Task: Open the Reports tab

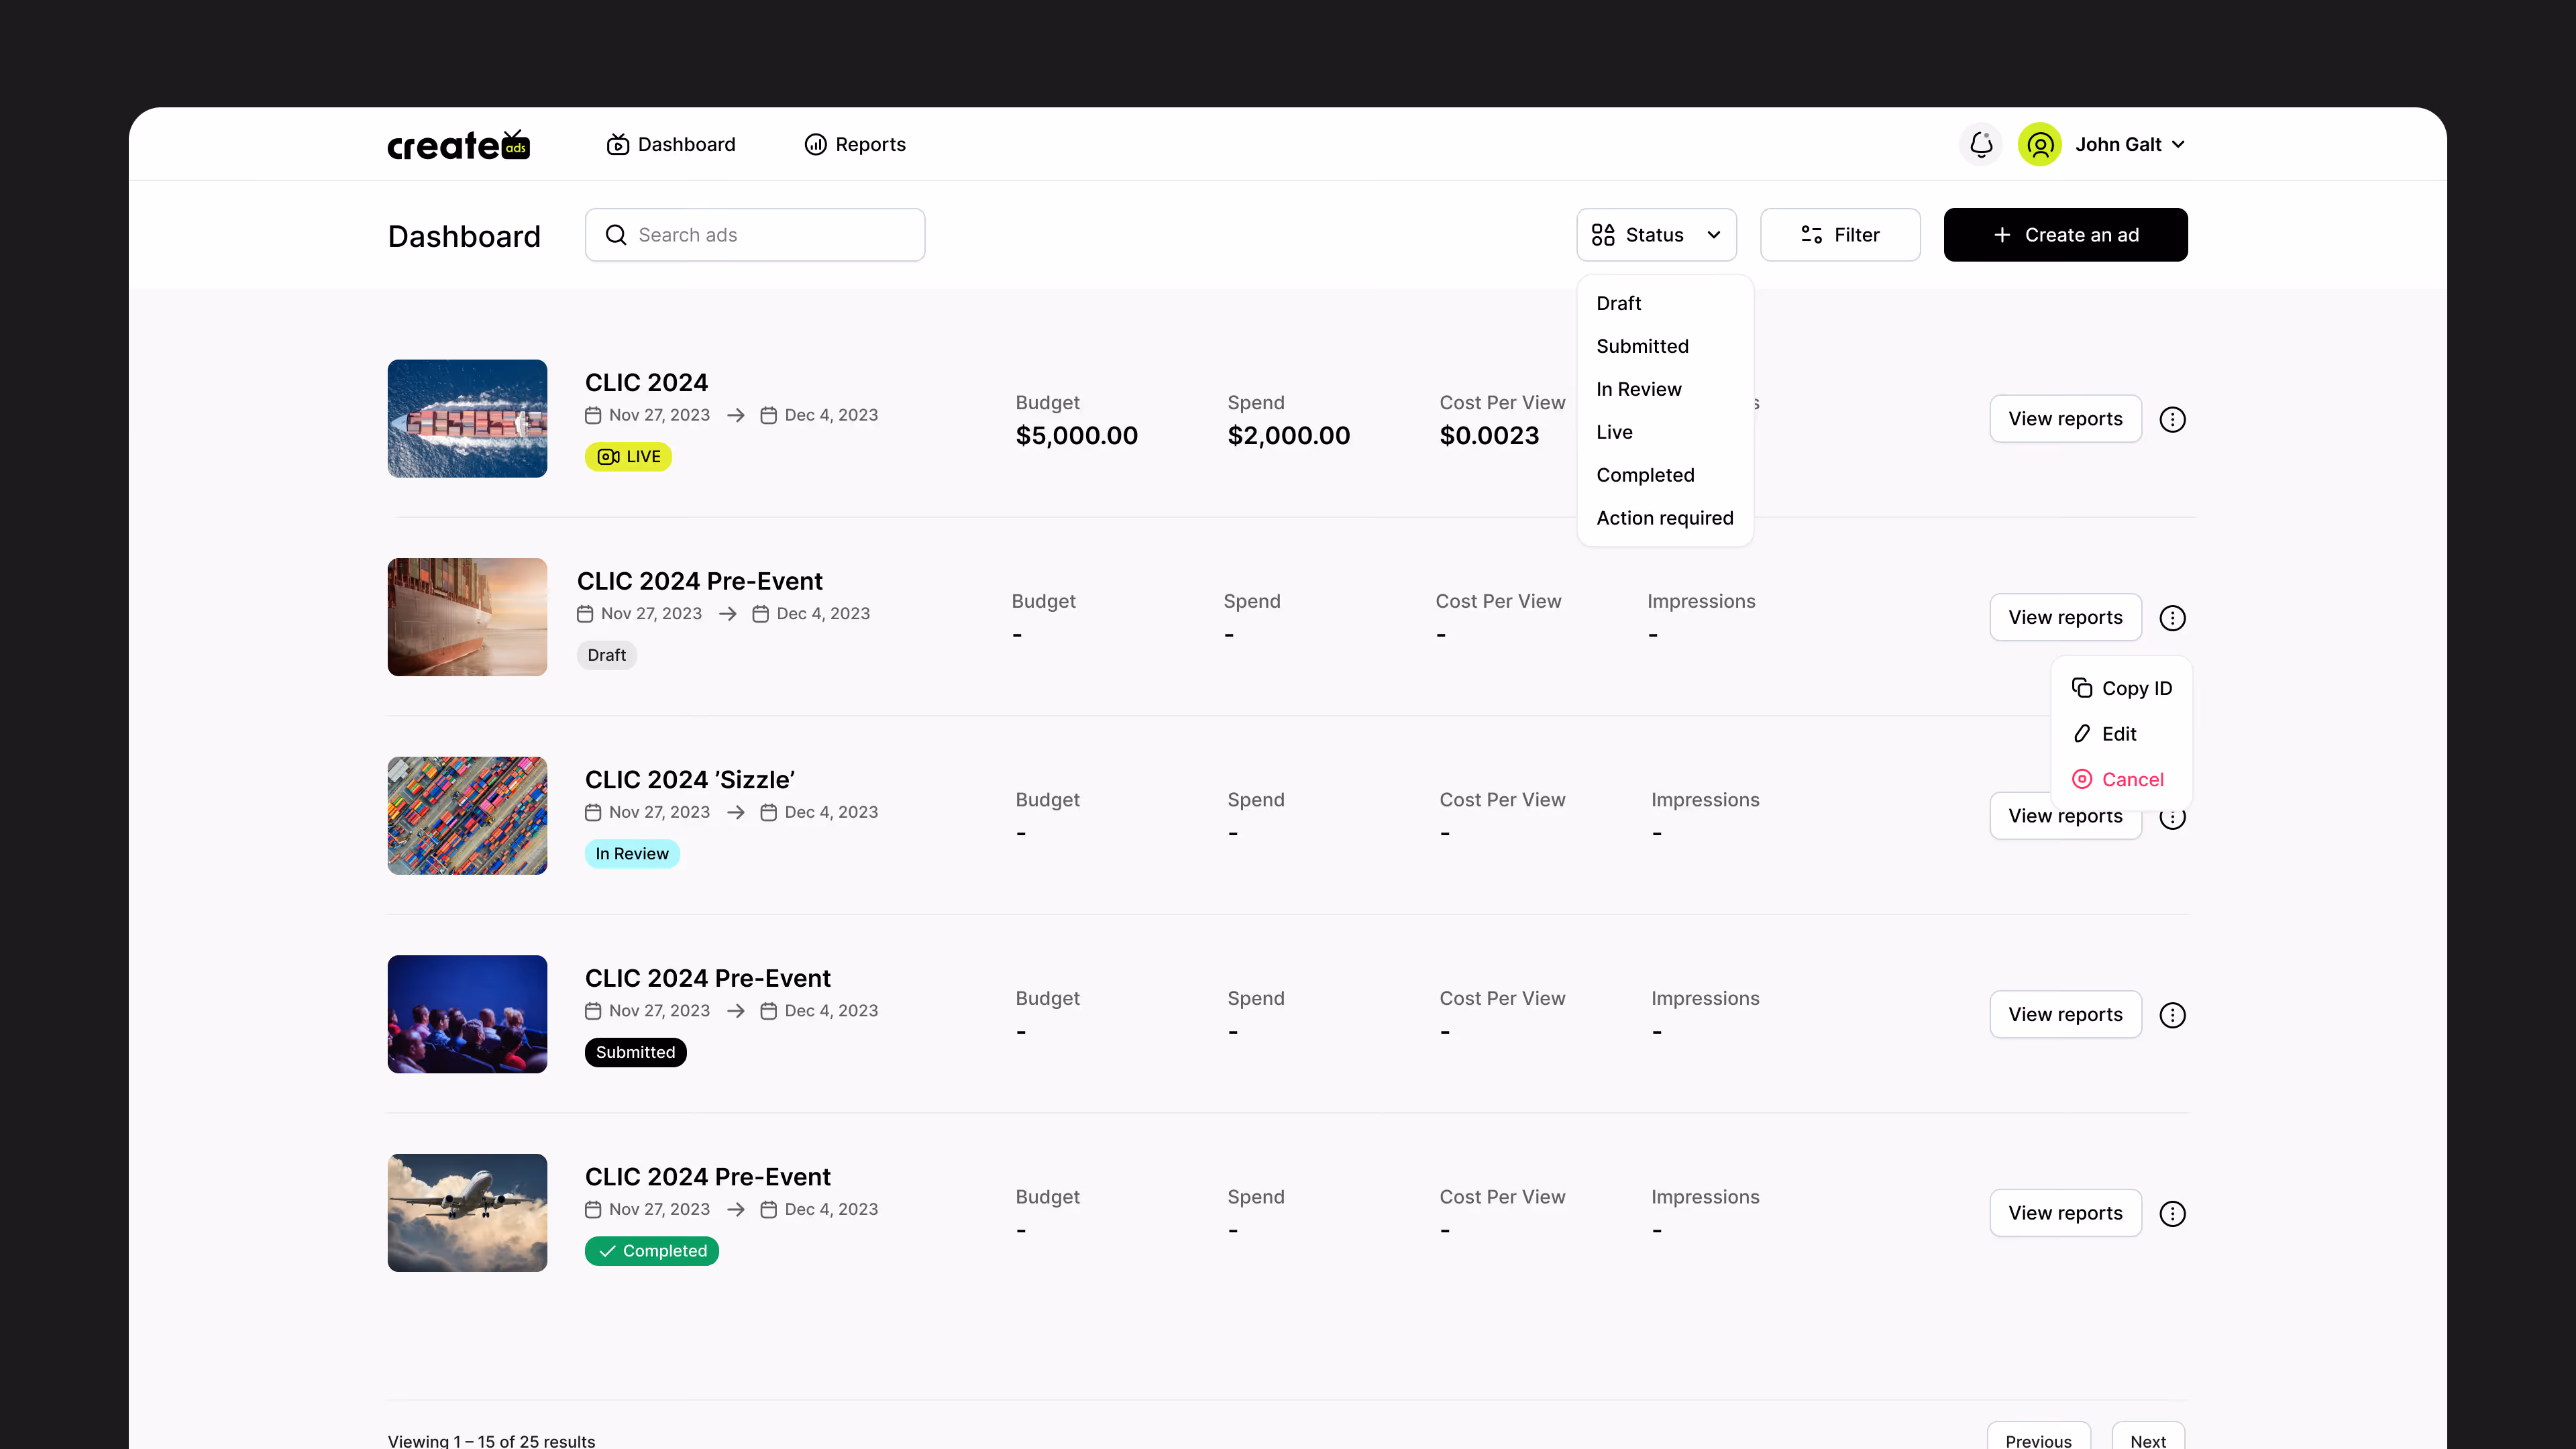Action: (855, 144)
